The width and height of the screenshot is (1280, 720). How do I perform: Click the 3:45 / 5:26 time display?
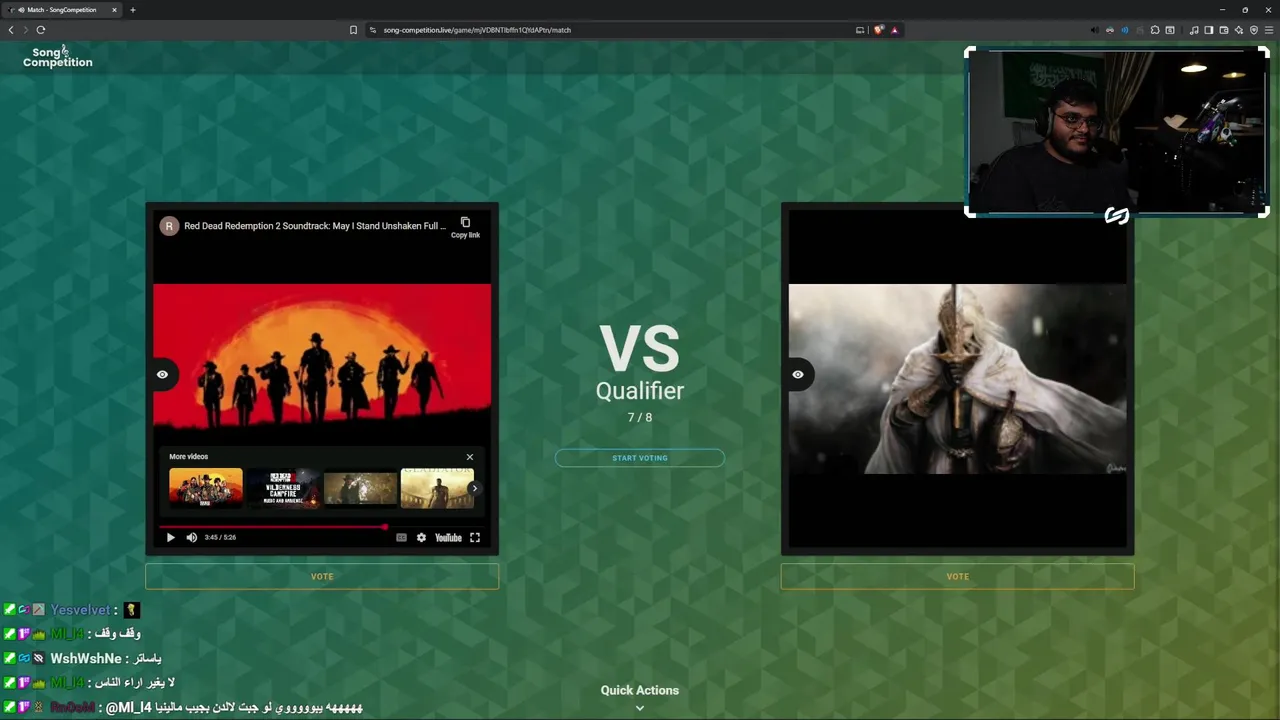point(220,538)
